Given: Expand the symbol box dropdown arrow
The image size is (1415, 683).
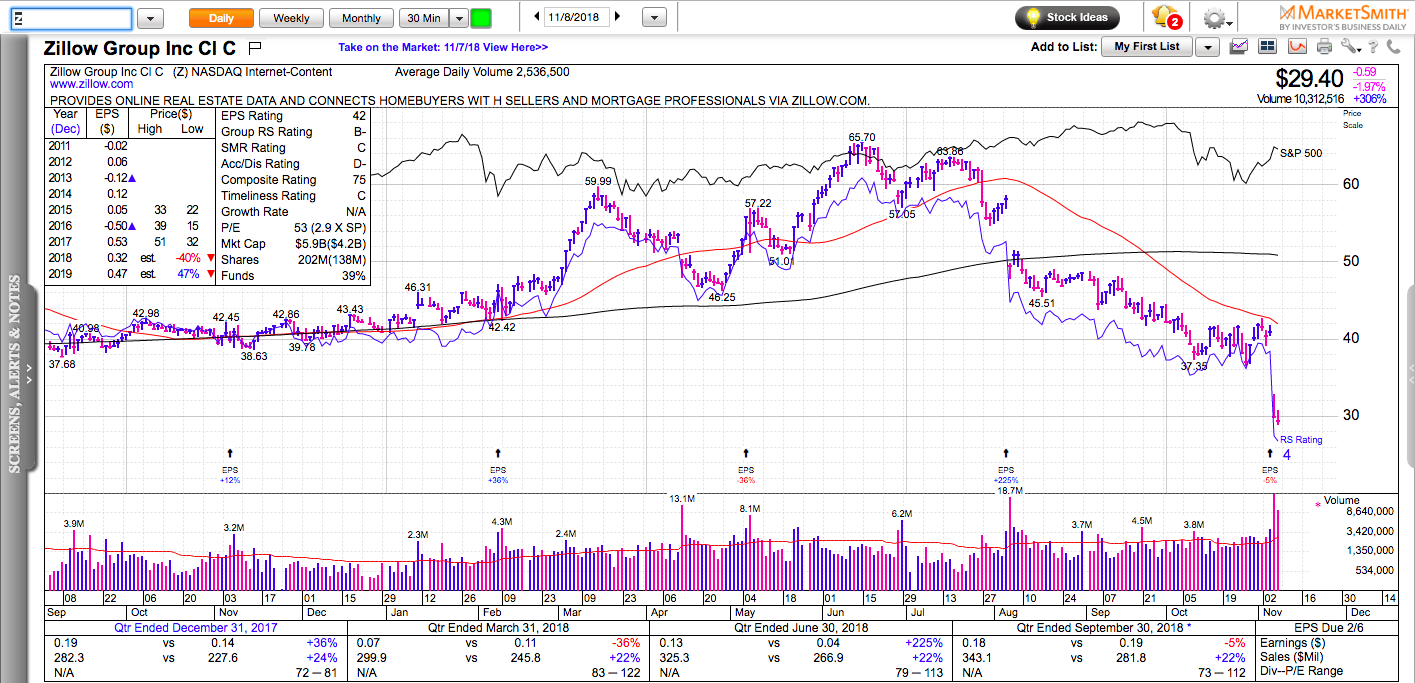Looking at the screenshot, I should [x=150, y=18].
